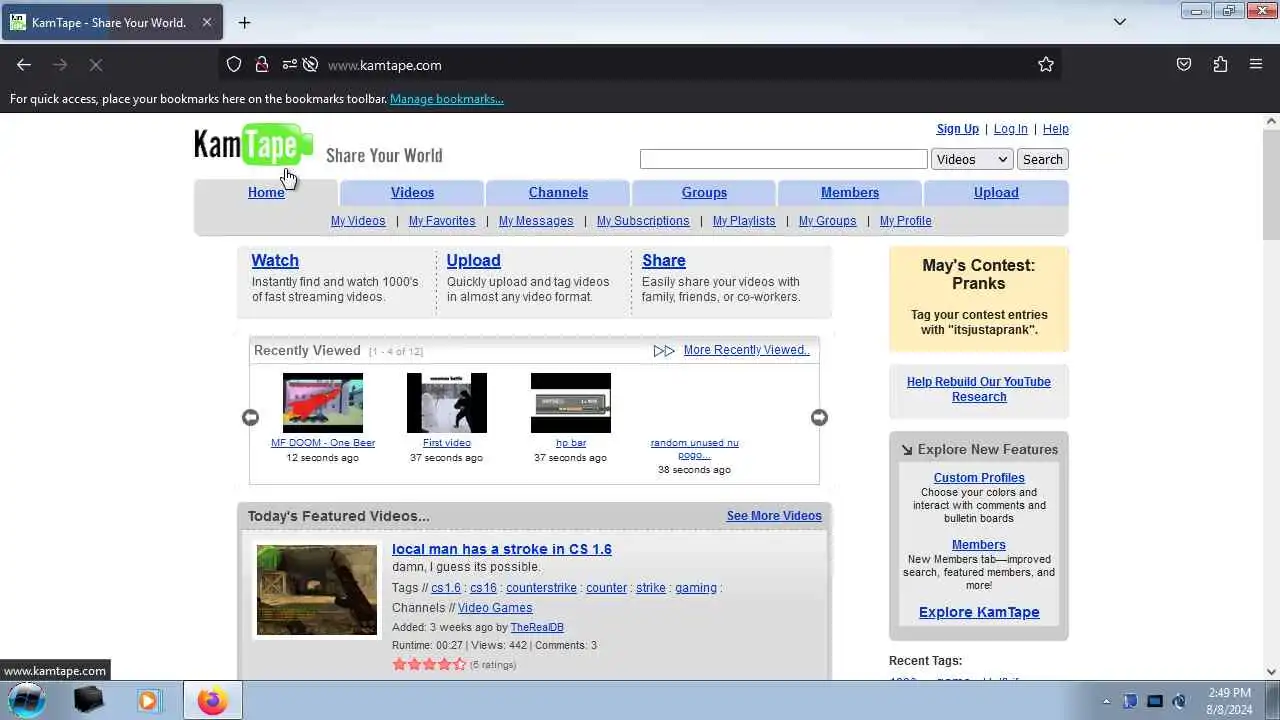Click the Help link
1280x720 pixels.
click(1056, 129)
